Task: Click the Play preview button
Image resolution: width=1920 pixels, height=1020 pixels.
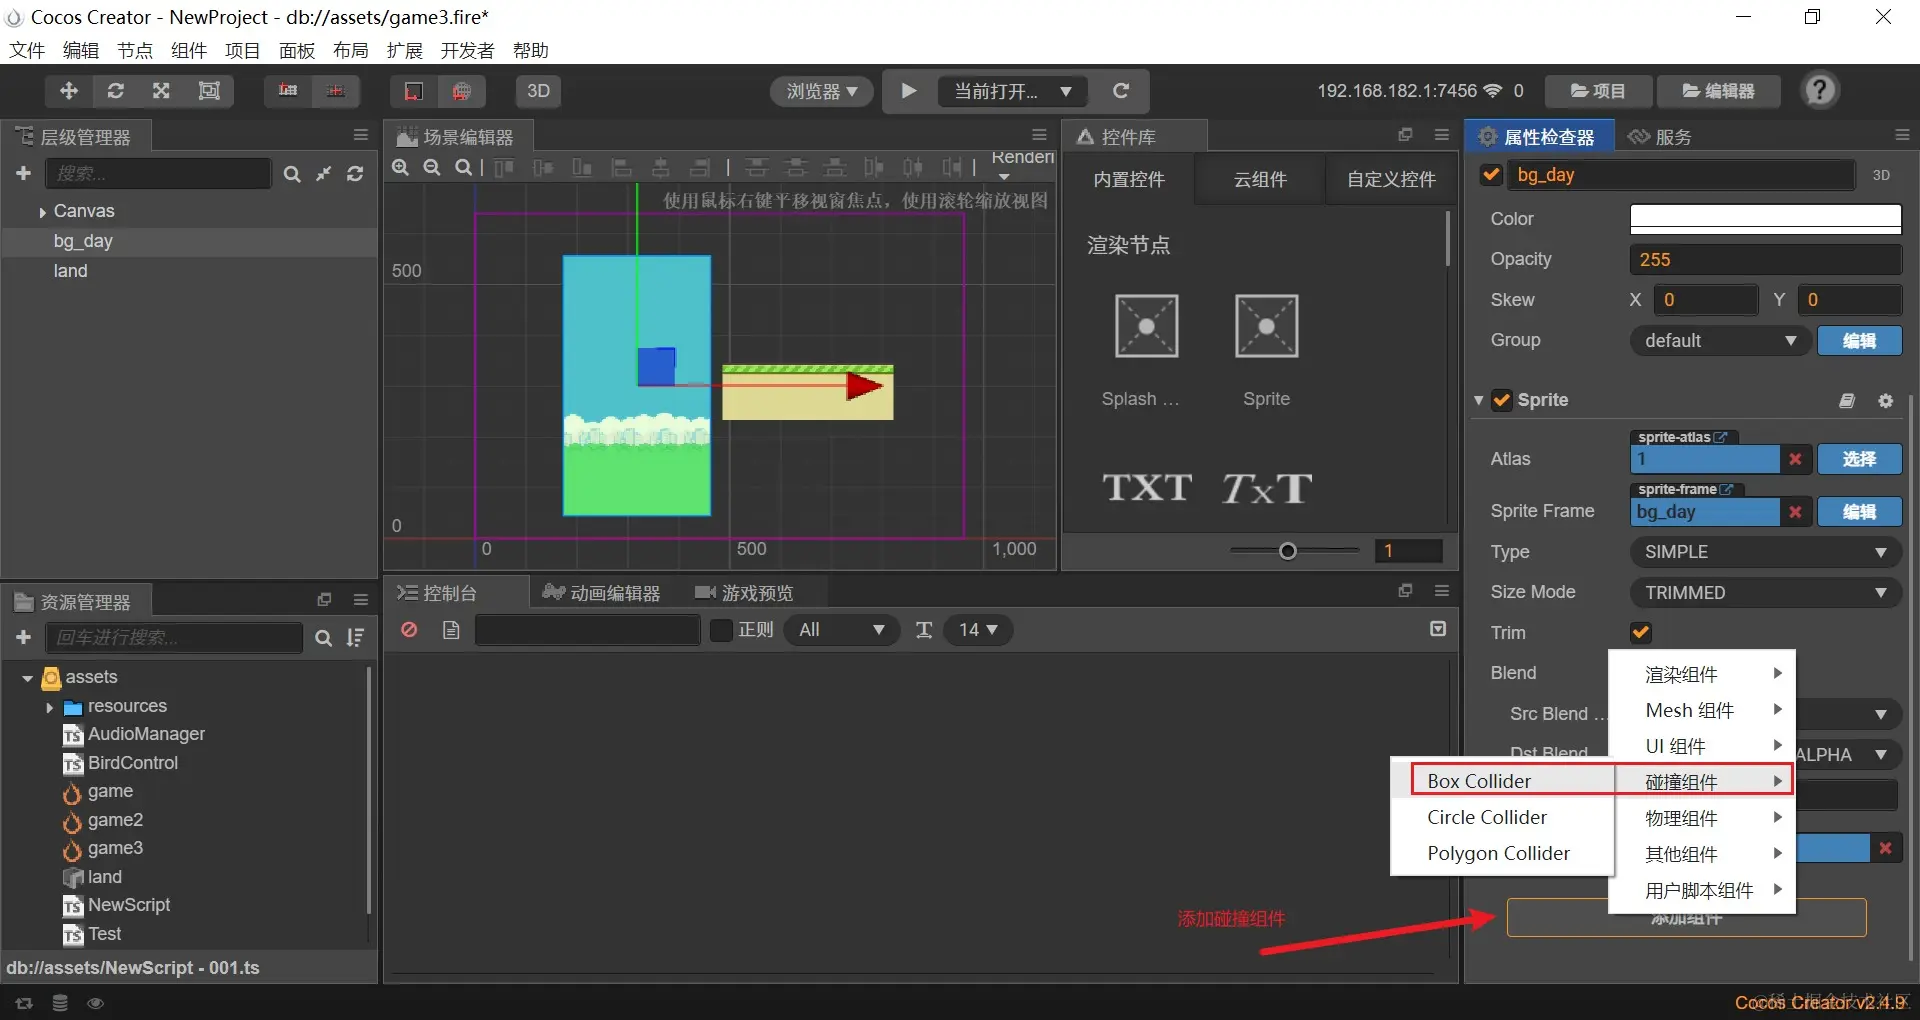Action: tap(908, 91)
